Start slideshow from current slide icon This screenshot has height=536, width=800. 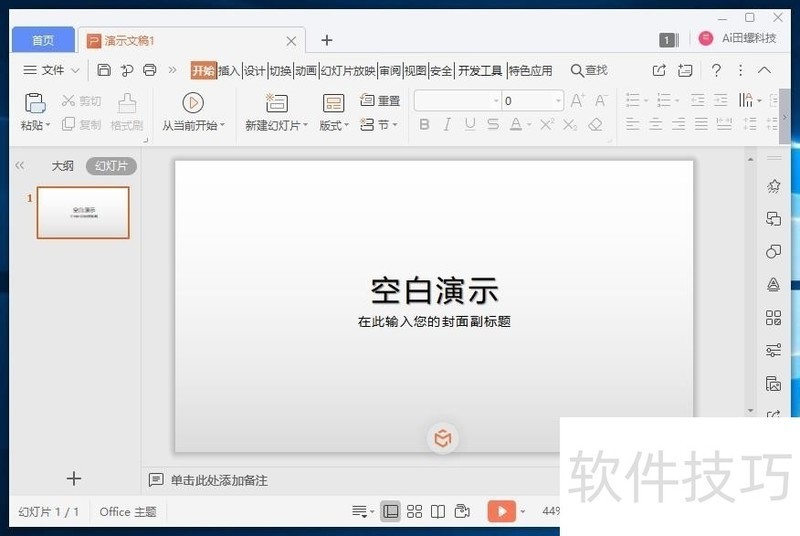click(x=193, y=102)
